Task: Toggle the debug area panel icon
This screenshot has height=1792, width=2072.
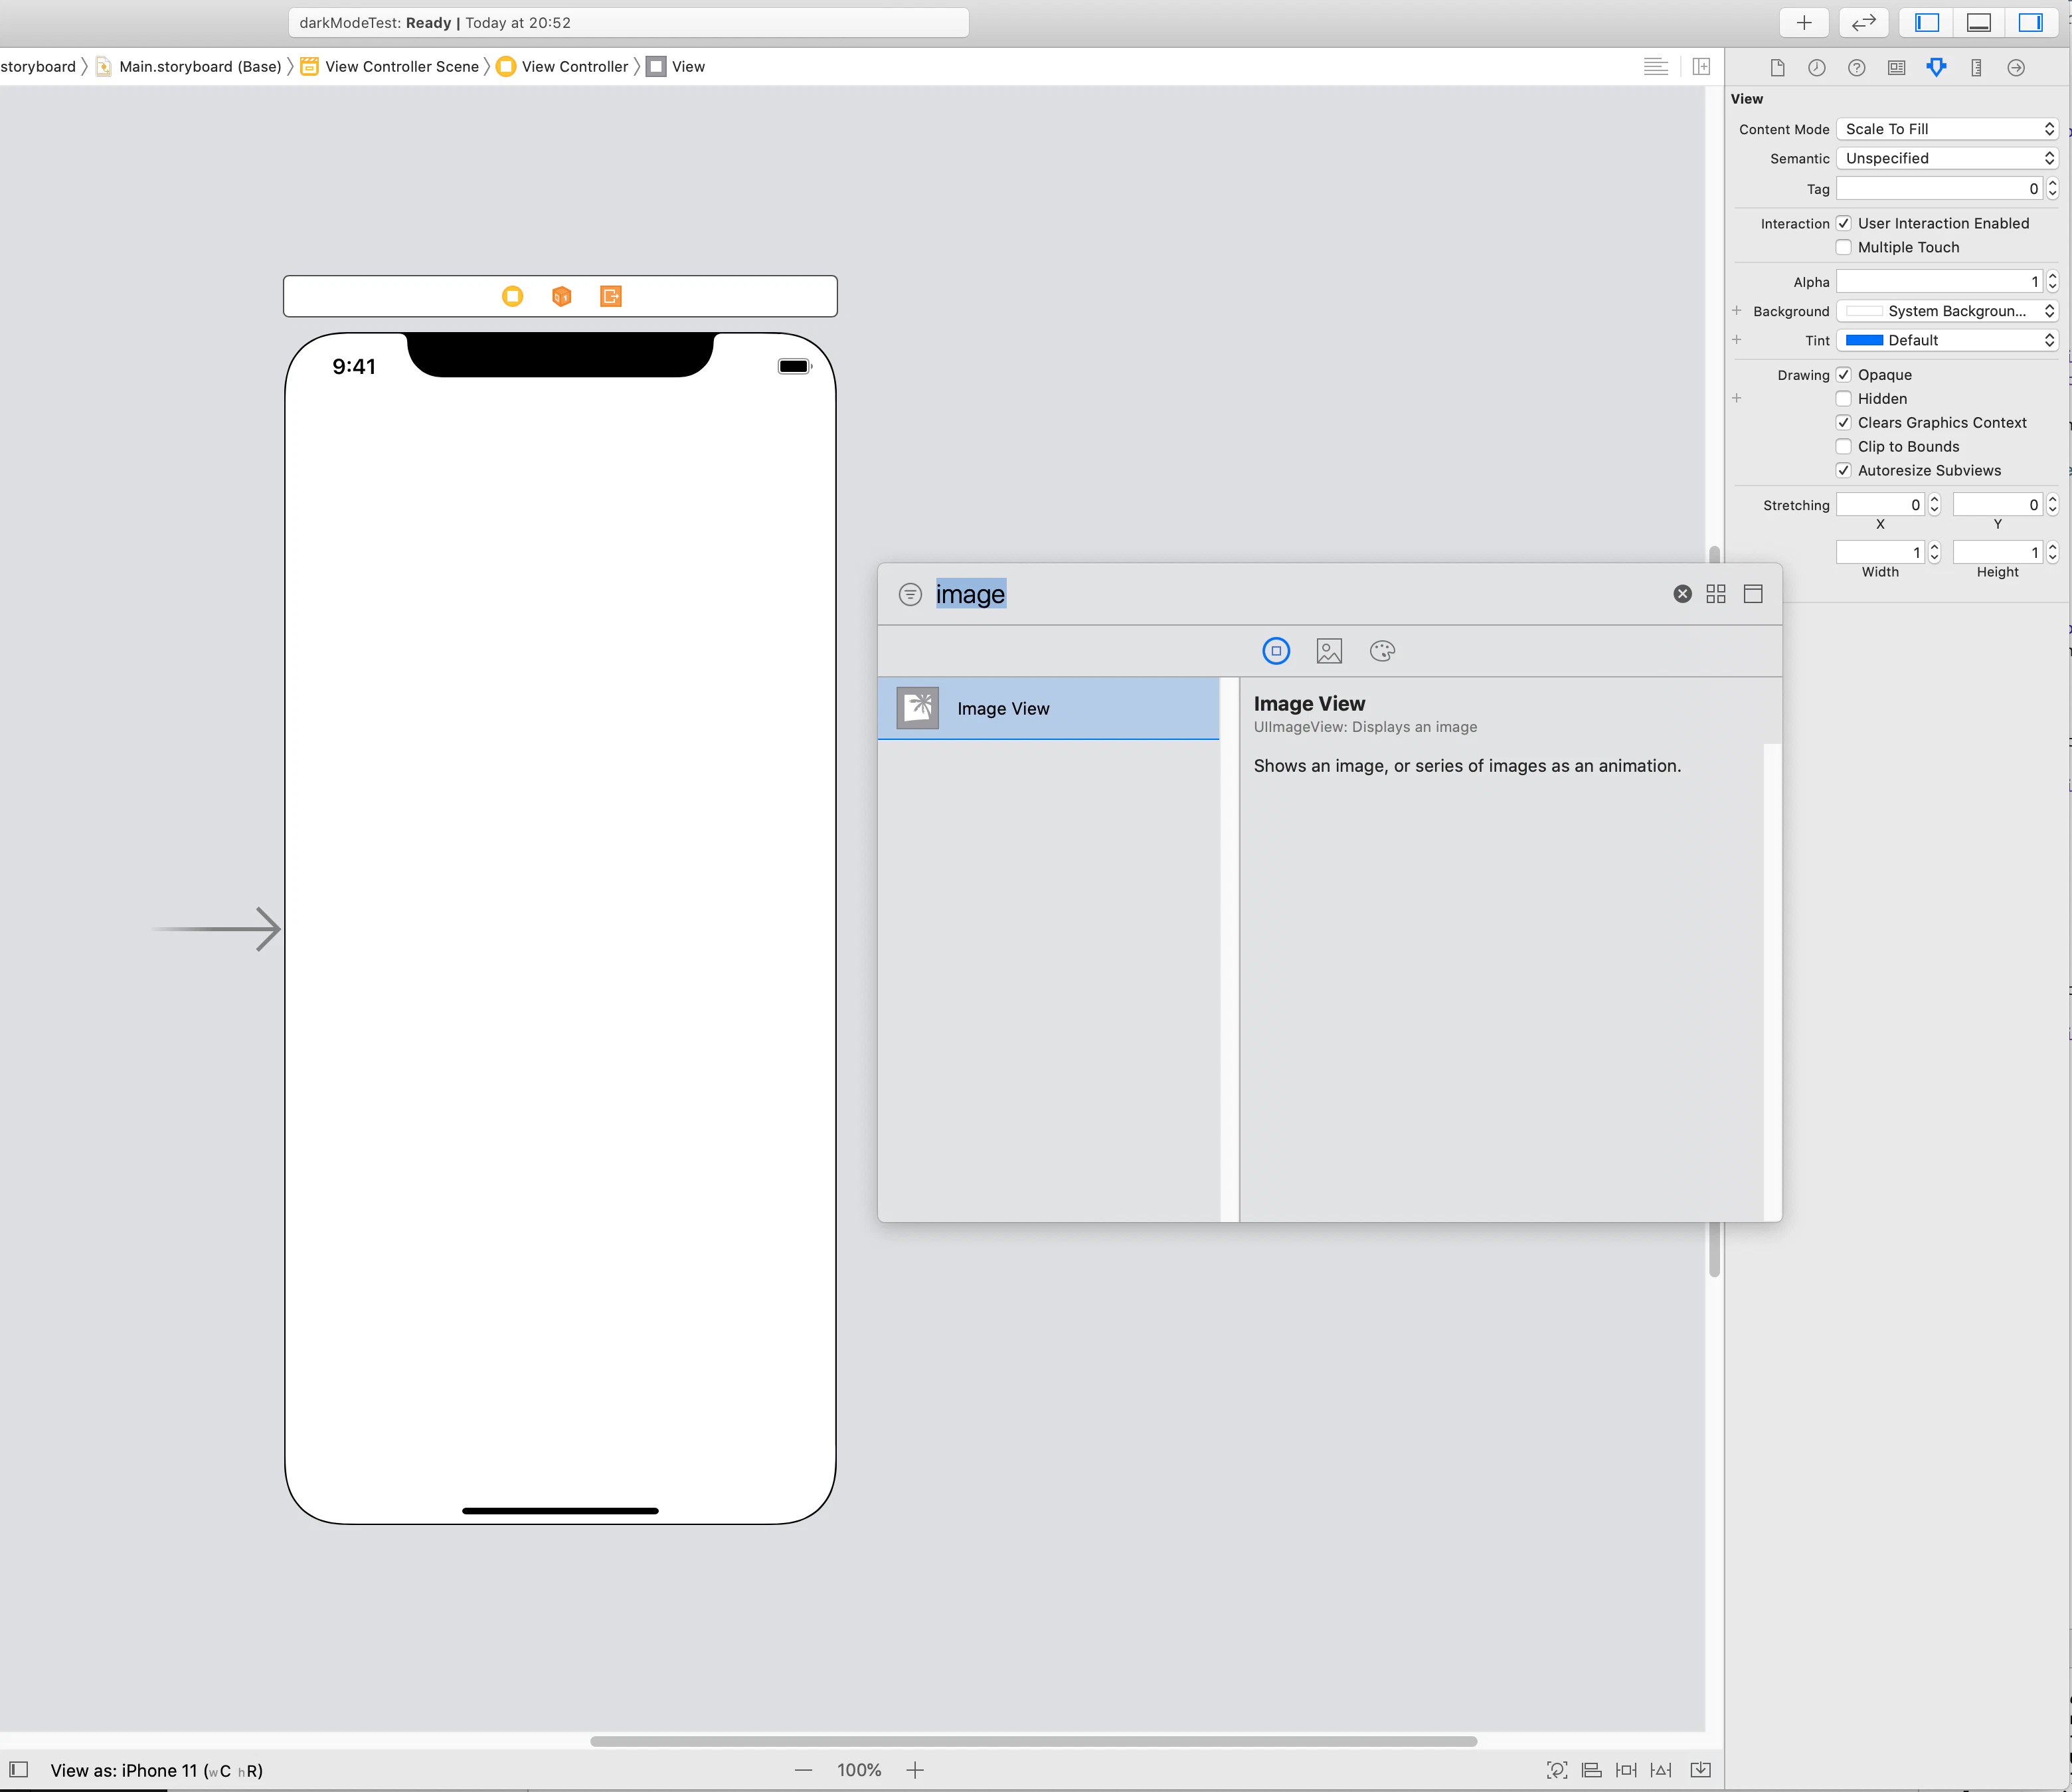Action: click(1979, 22)
